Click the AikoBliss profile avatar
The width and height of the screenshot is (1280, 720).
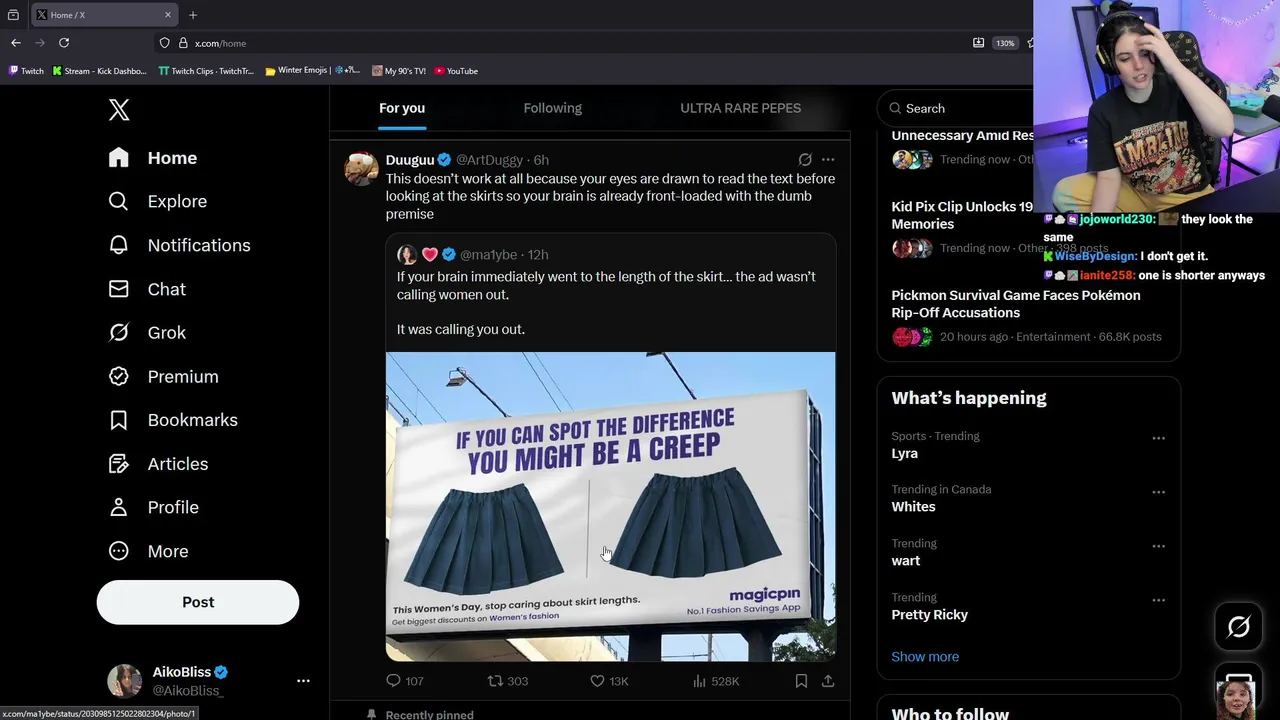(124, 681)
